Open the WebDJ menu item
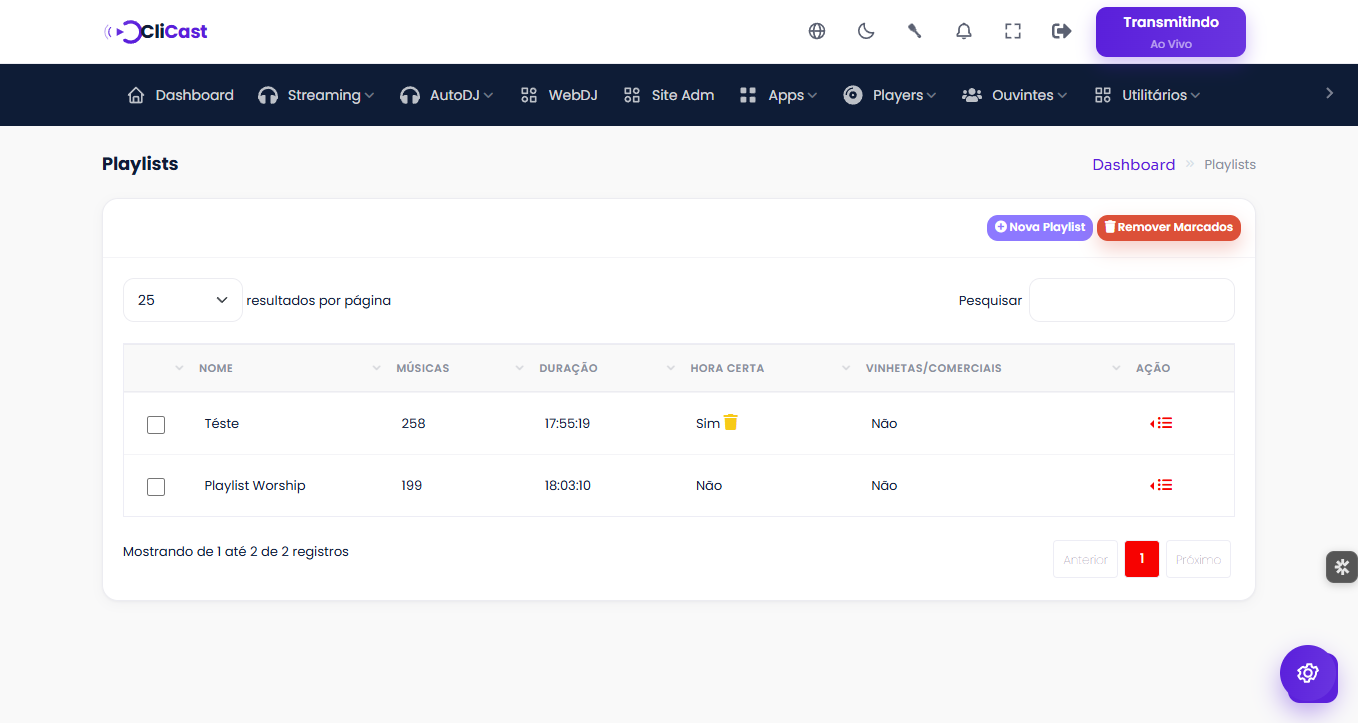The width and height of the screenshot is (1358, 723). [x=559, y=95]
